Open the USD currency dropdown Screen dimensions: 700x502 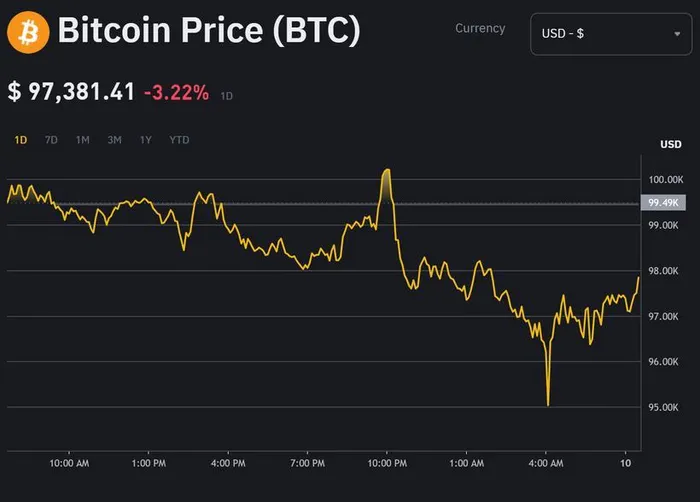pyautogui.click(x=610, y=34)
